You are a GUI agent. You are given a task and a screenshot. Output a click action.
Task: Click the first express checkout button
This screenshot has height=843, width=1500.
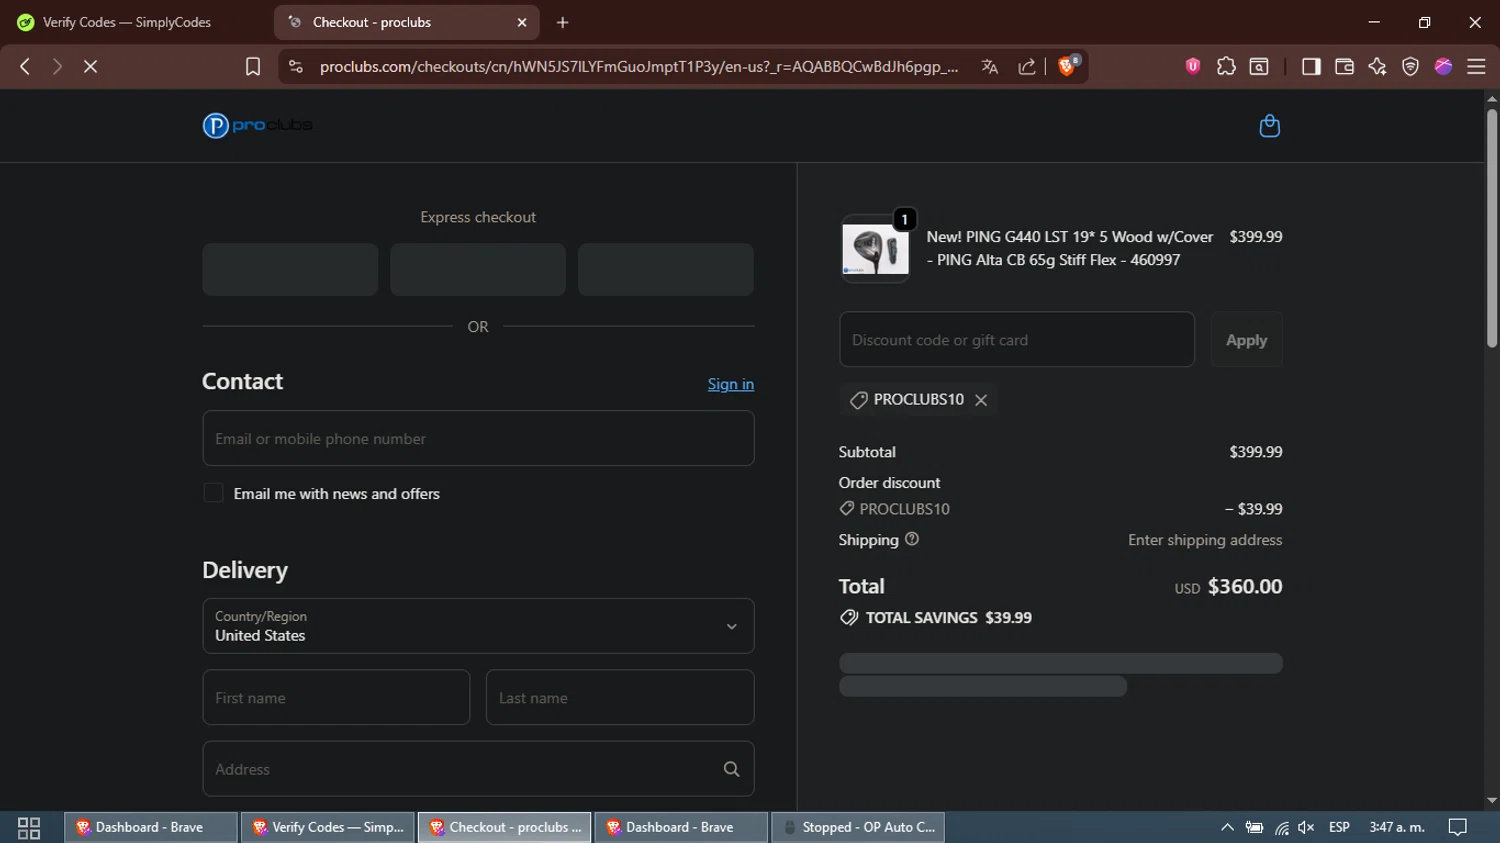pos(290,269)
